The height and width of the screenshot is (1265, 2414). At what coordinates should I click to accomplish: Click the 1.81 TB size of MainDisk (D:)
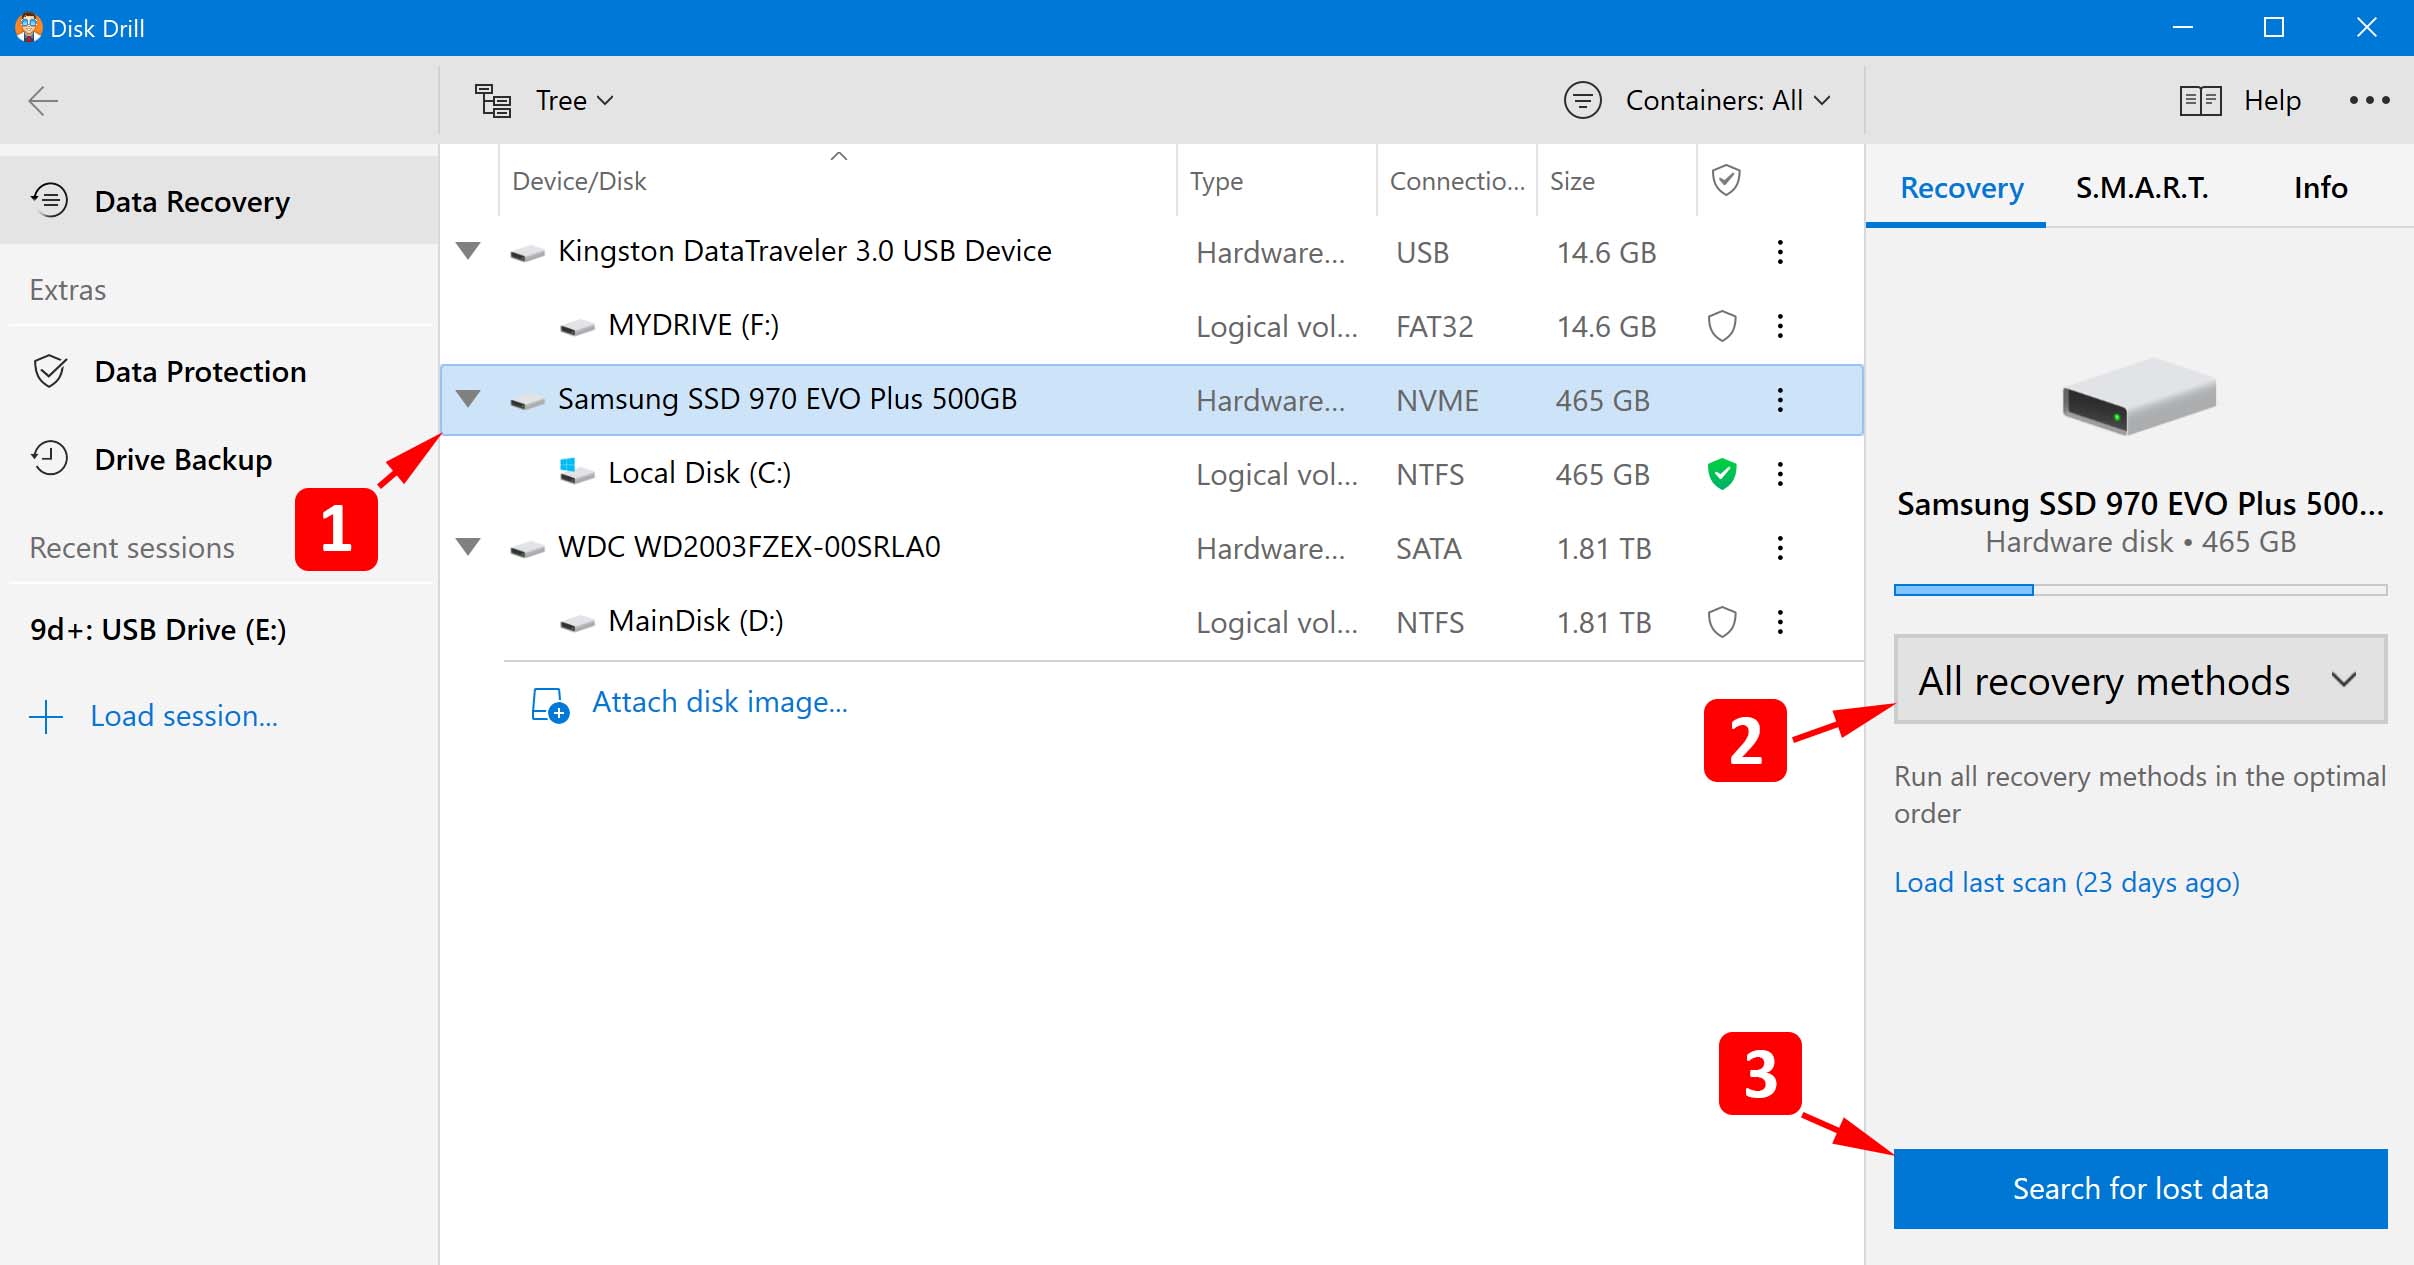[1604, 623]
